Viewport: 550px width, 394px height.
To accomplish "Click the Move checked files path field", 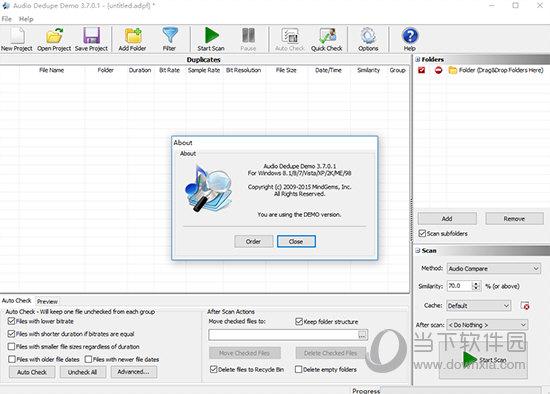I will pos(283,335).
